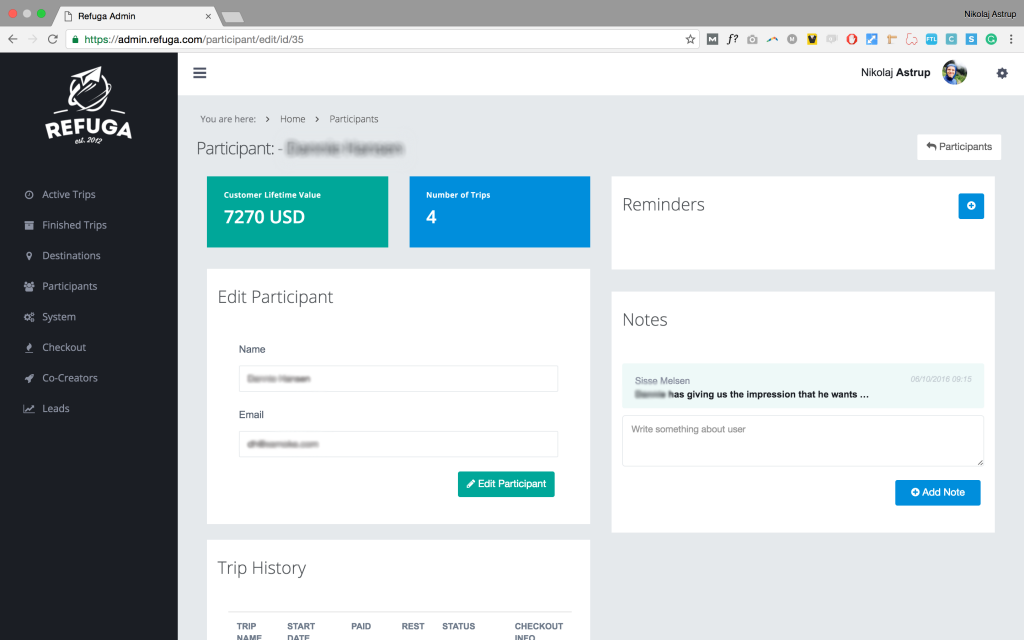This screenshot has height=640, width=1024.
Task: Click the Leads chart icon
Action: (29, 409)
